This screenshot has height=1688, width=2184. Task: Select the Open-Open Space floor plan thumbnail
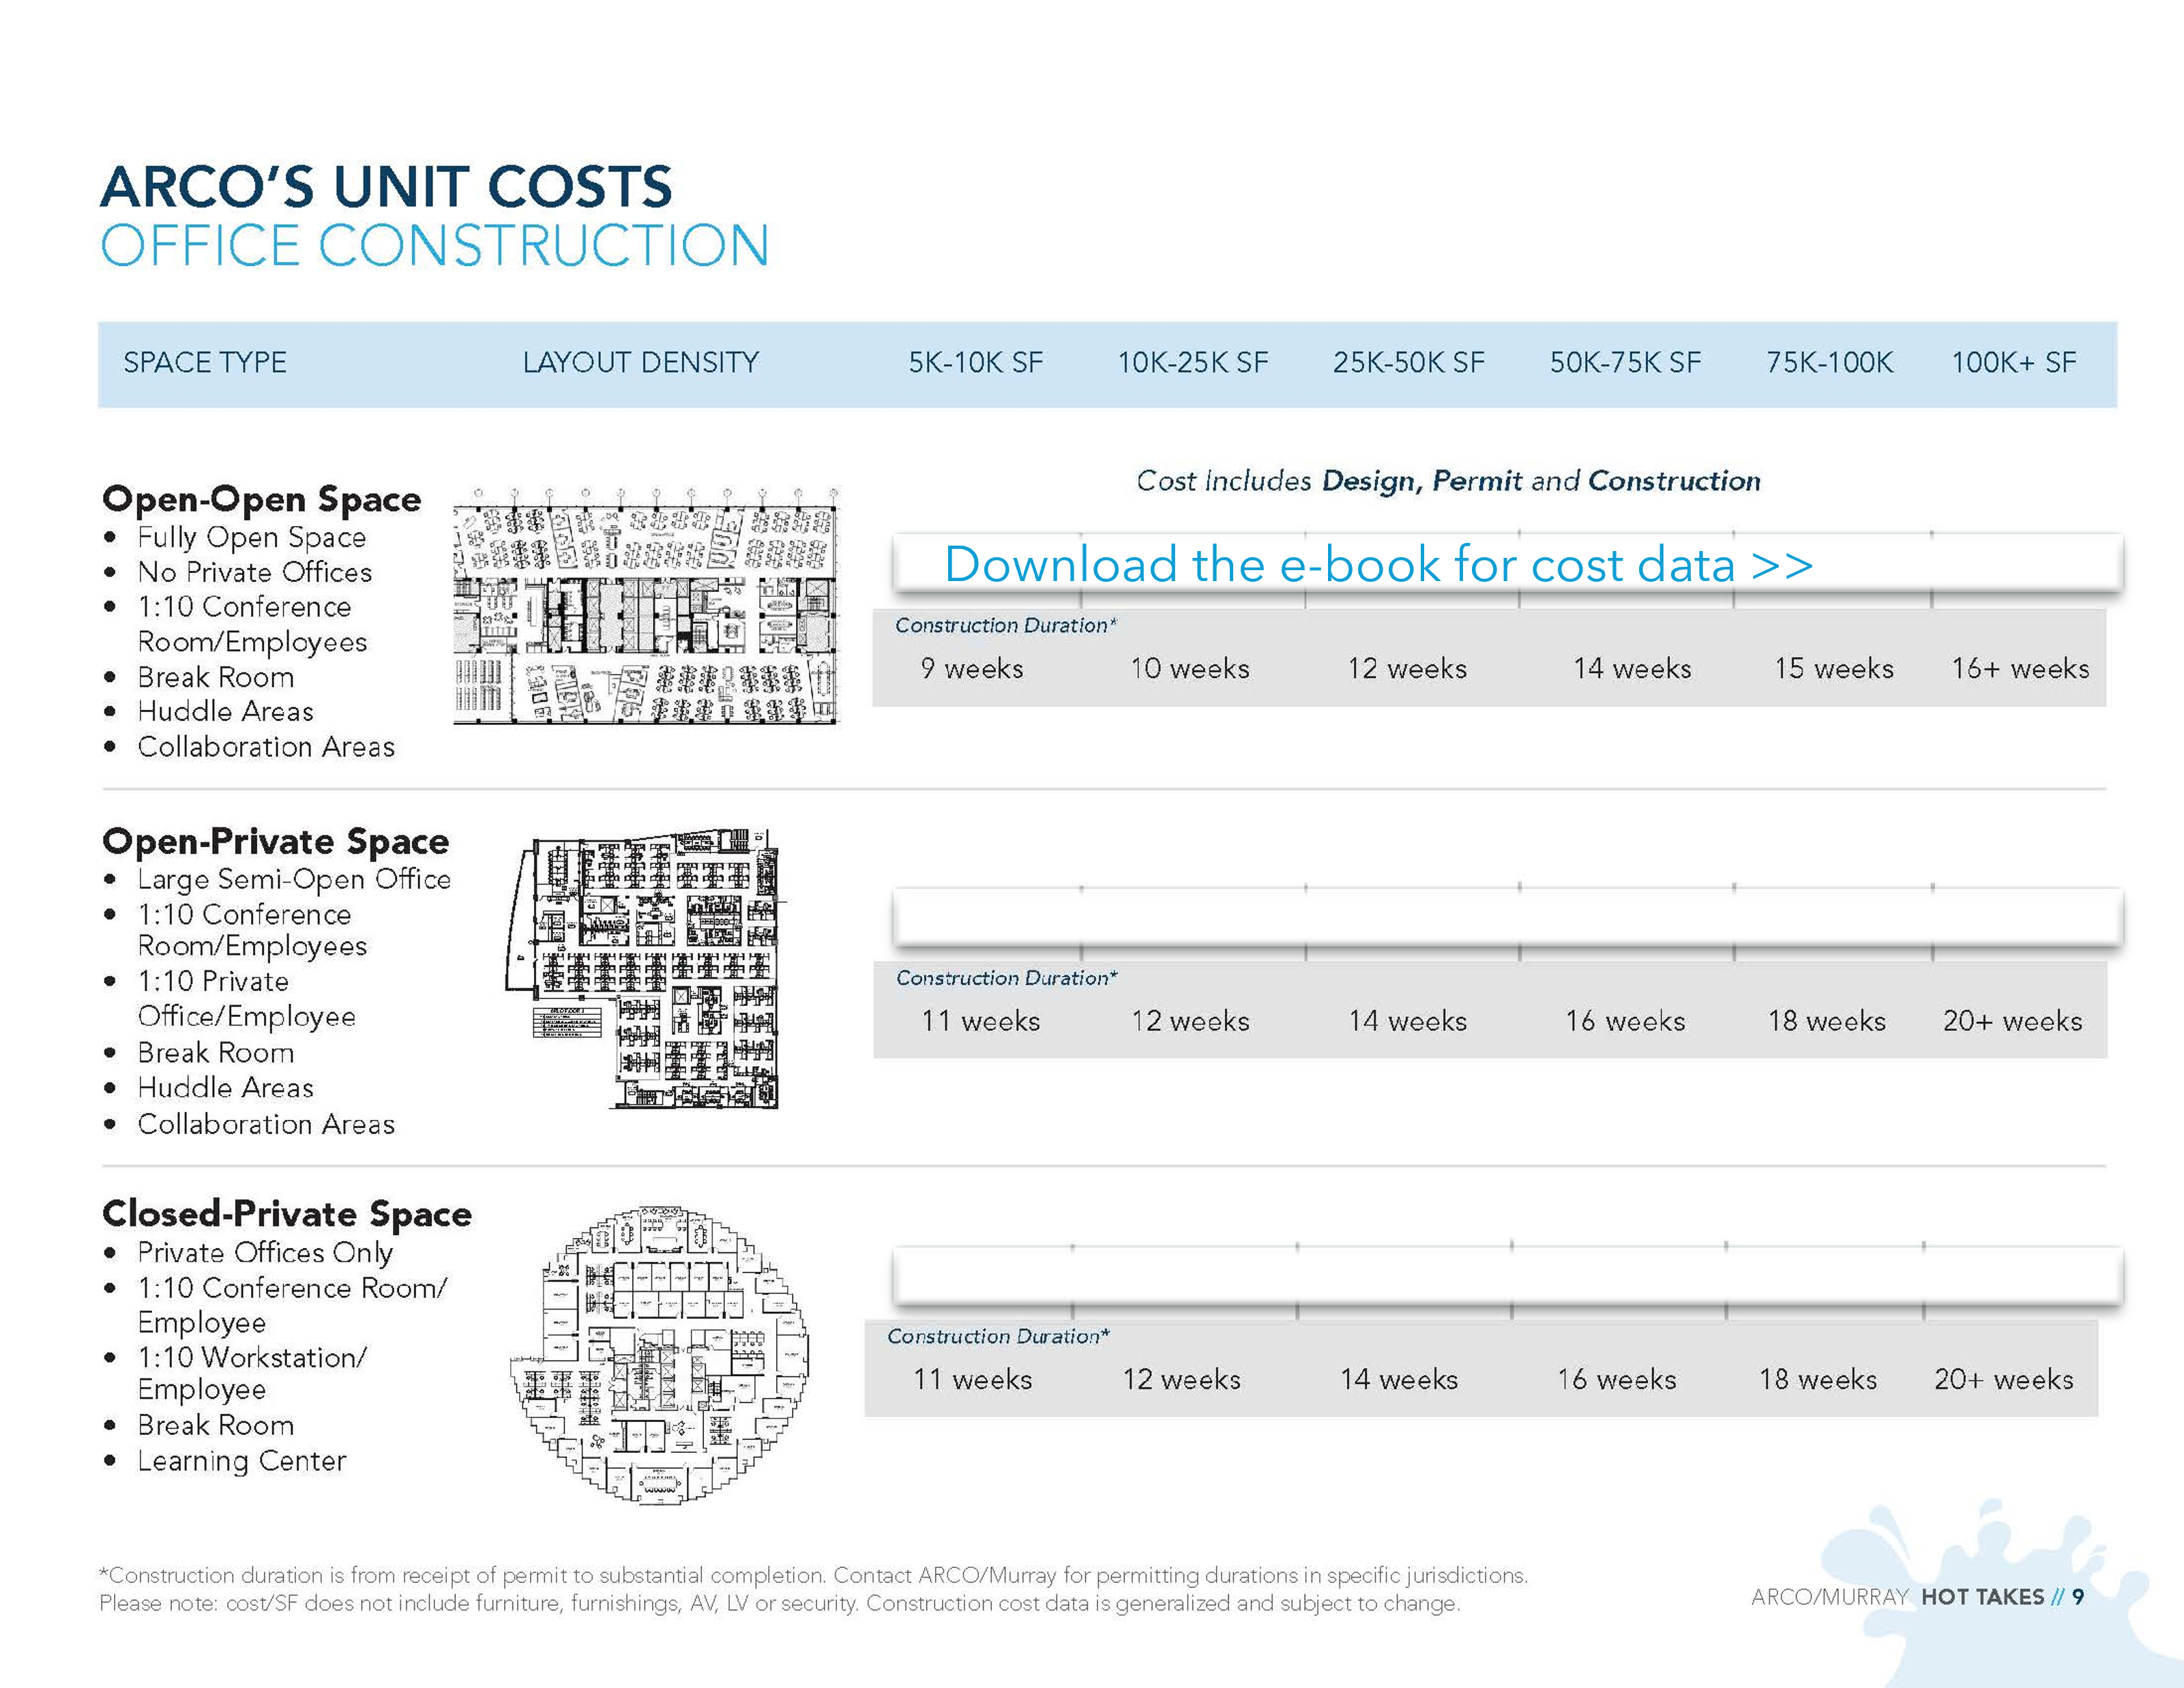646,607
